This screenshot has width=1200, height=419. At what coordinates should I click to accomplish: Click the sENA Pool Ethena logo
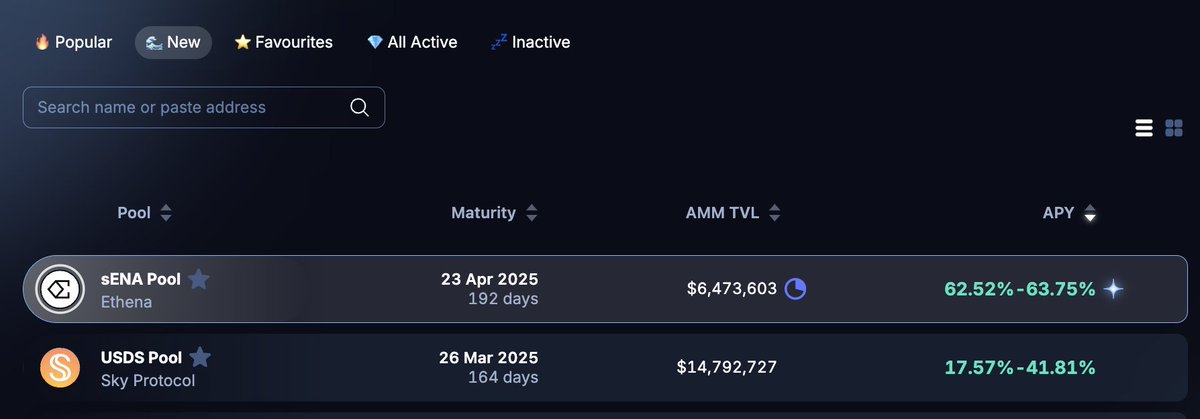[x=60, y=289]
